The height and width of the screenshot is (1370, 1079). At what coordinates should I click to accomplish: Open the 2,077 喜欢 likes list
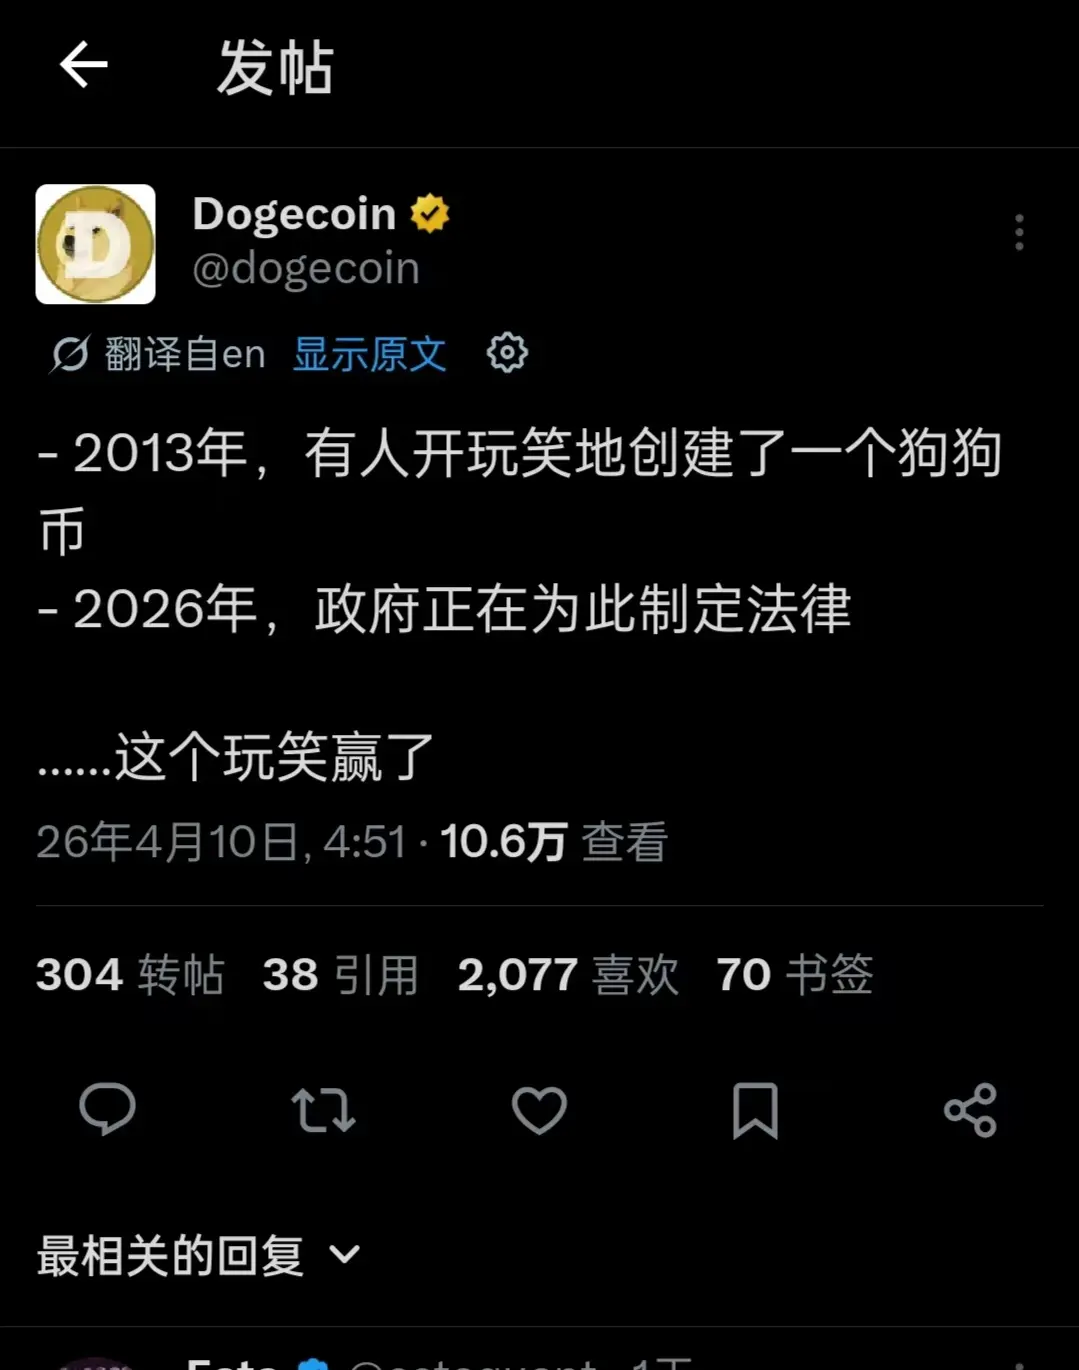[568, 974]
